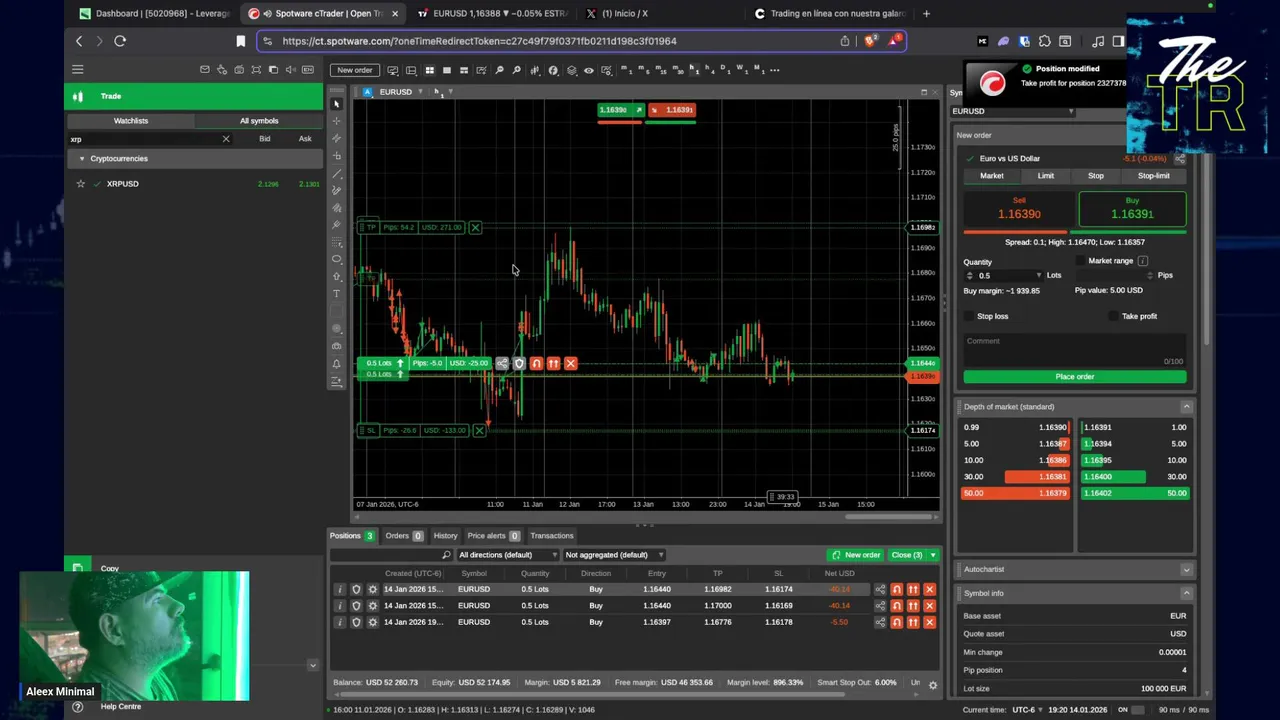
Task: Collapse the Depth of market section
Action: (1187, 407)
